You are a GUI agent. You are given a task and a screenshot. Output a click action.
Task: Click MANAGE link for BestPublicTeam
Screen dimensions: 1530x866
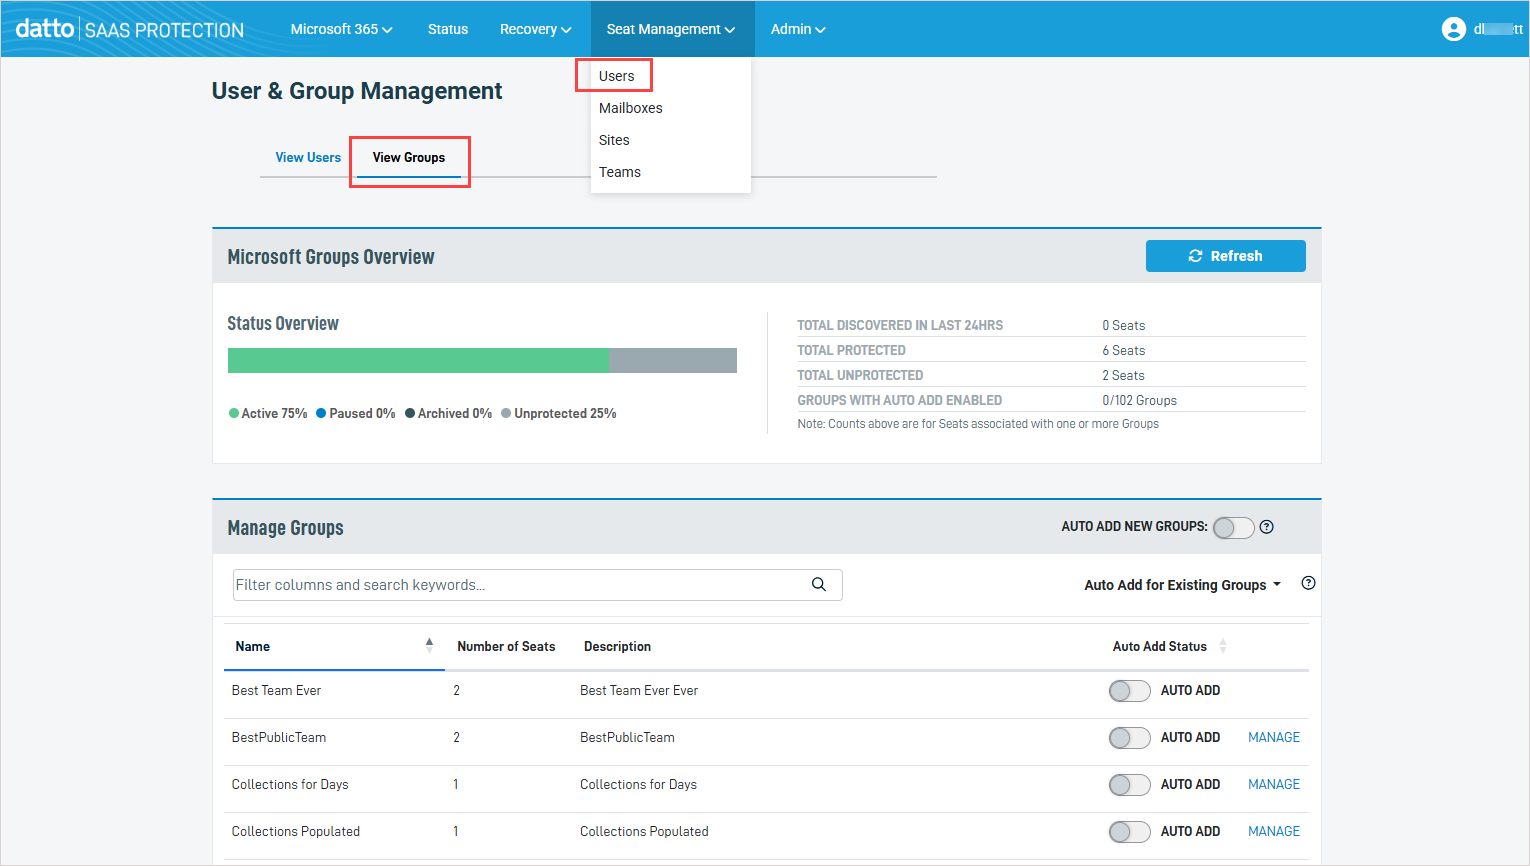click(x=1273, y=737)
